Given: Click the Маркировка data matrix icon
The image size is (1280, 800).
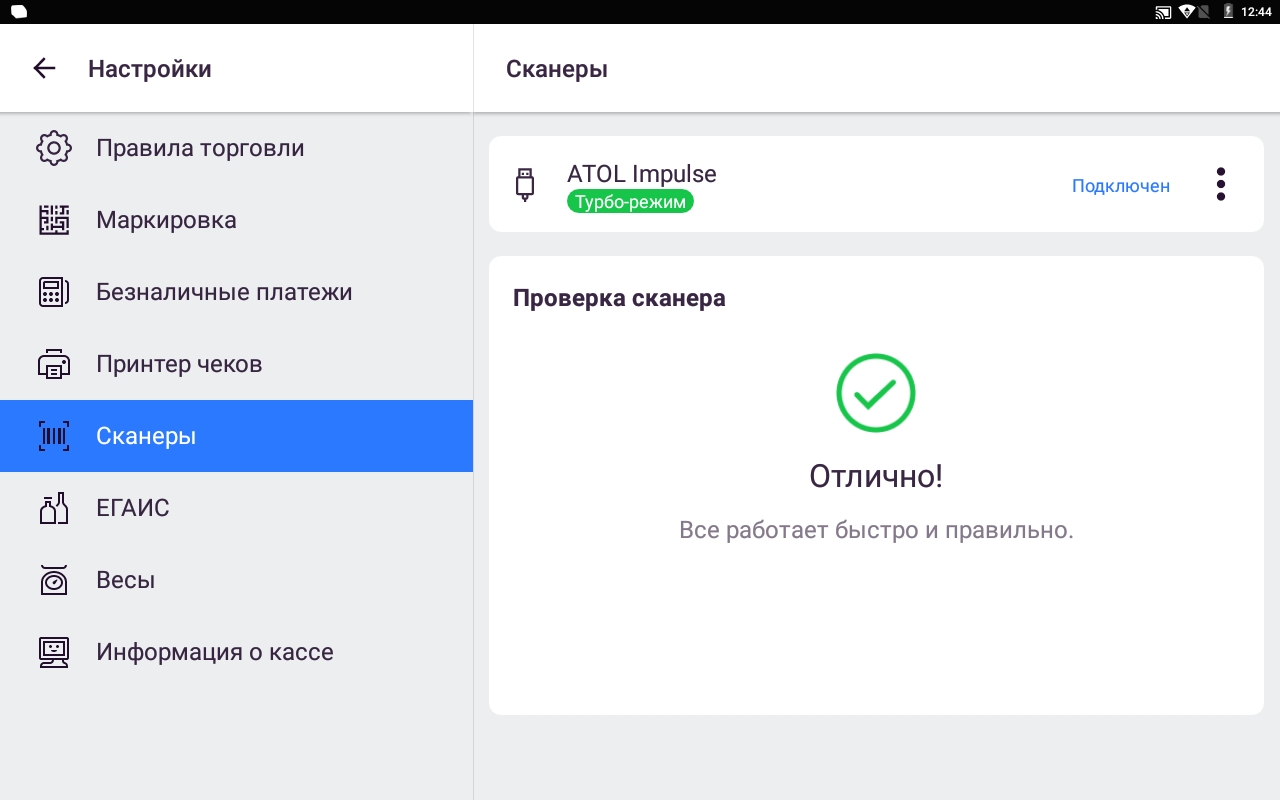Looking at the screenshot, I should click(x=54, y=220).
